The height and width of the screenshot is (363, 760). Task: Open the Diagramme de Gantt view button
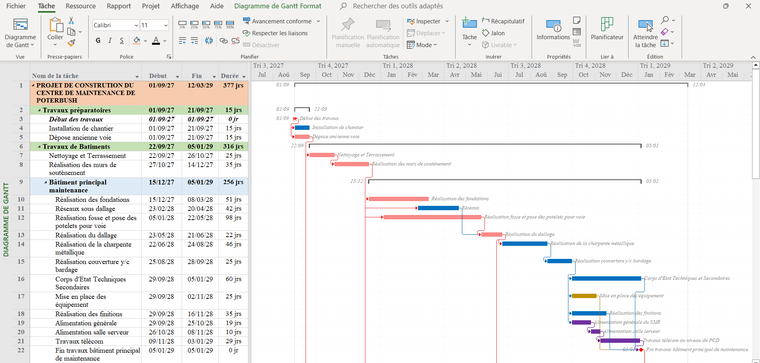20,33
